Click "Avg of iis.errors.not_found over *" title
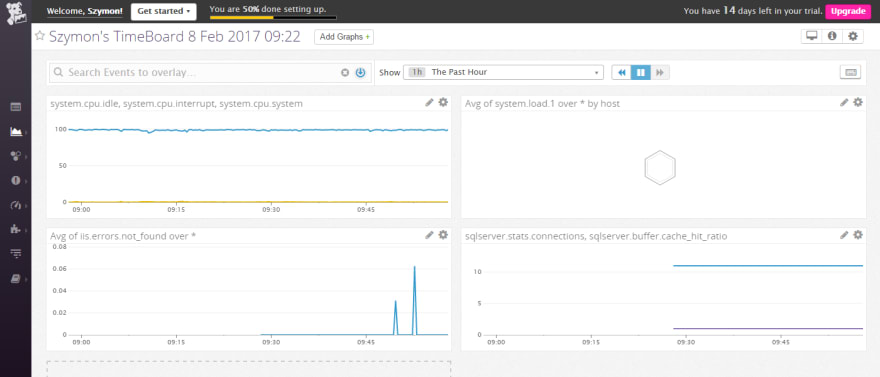Viewport: 880px width, 377px height. pos(123,236)
